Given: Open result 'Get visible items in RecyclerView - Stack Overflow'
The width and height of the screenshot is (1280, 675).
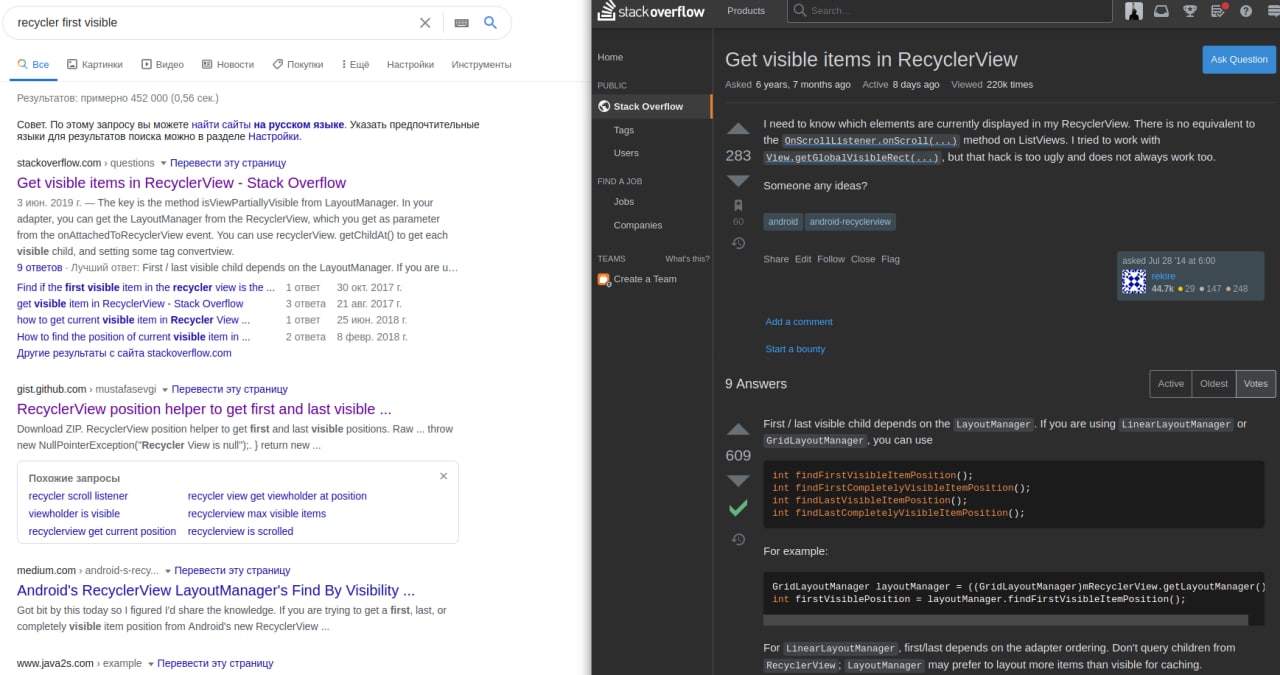Looking at the screenshot, I should point(181,183).
